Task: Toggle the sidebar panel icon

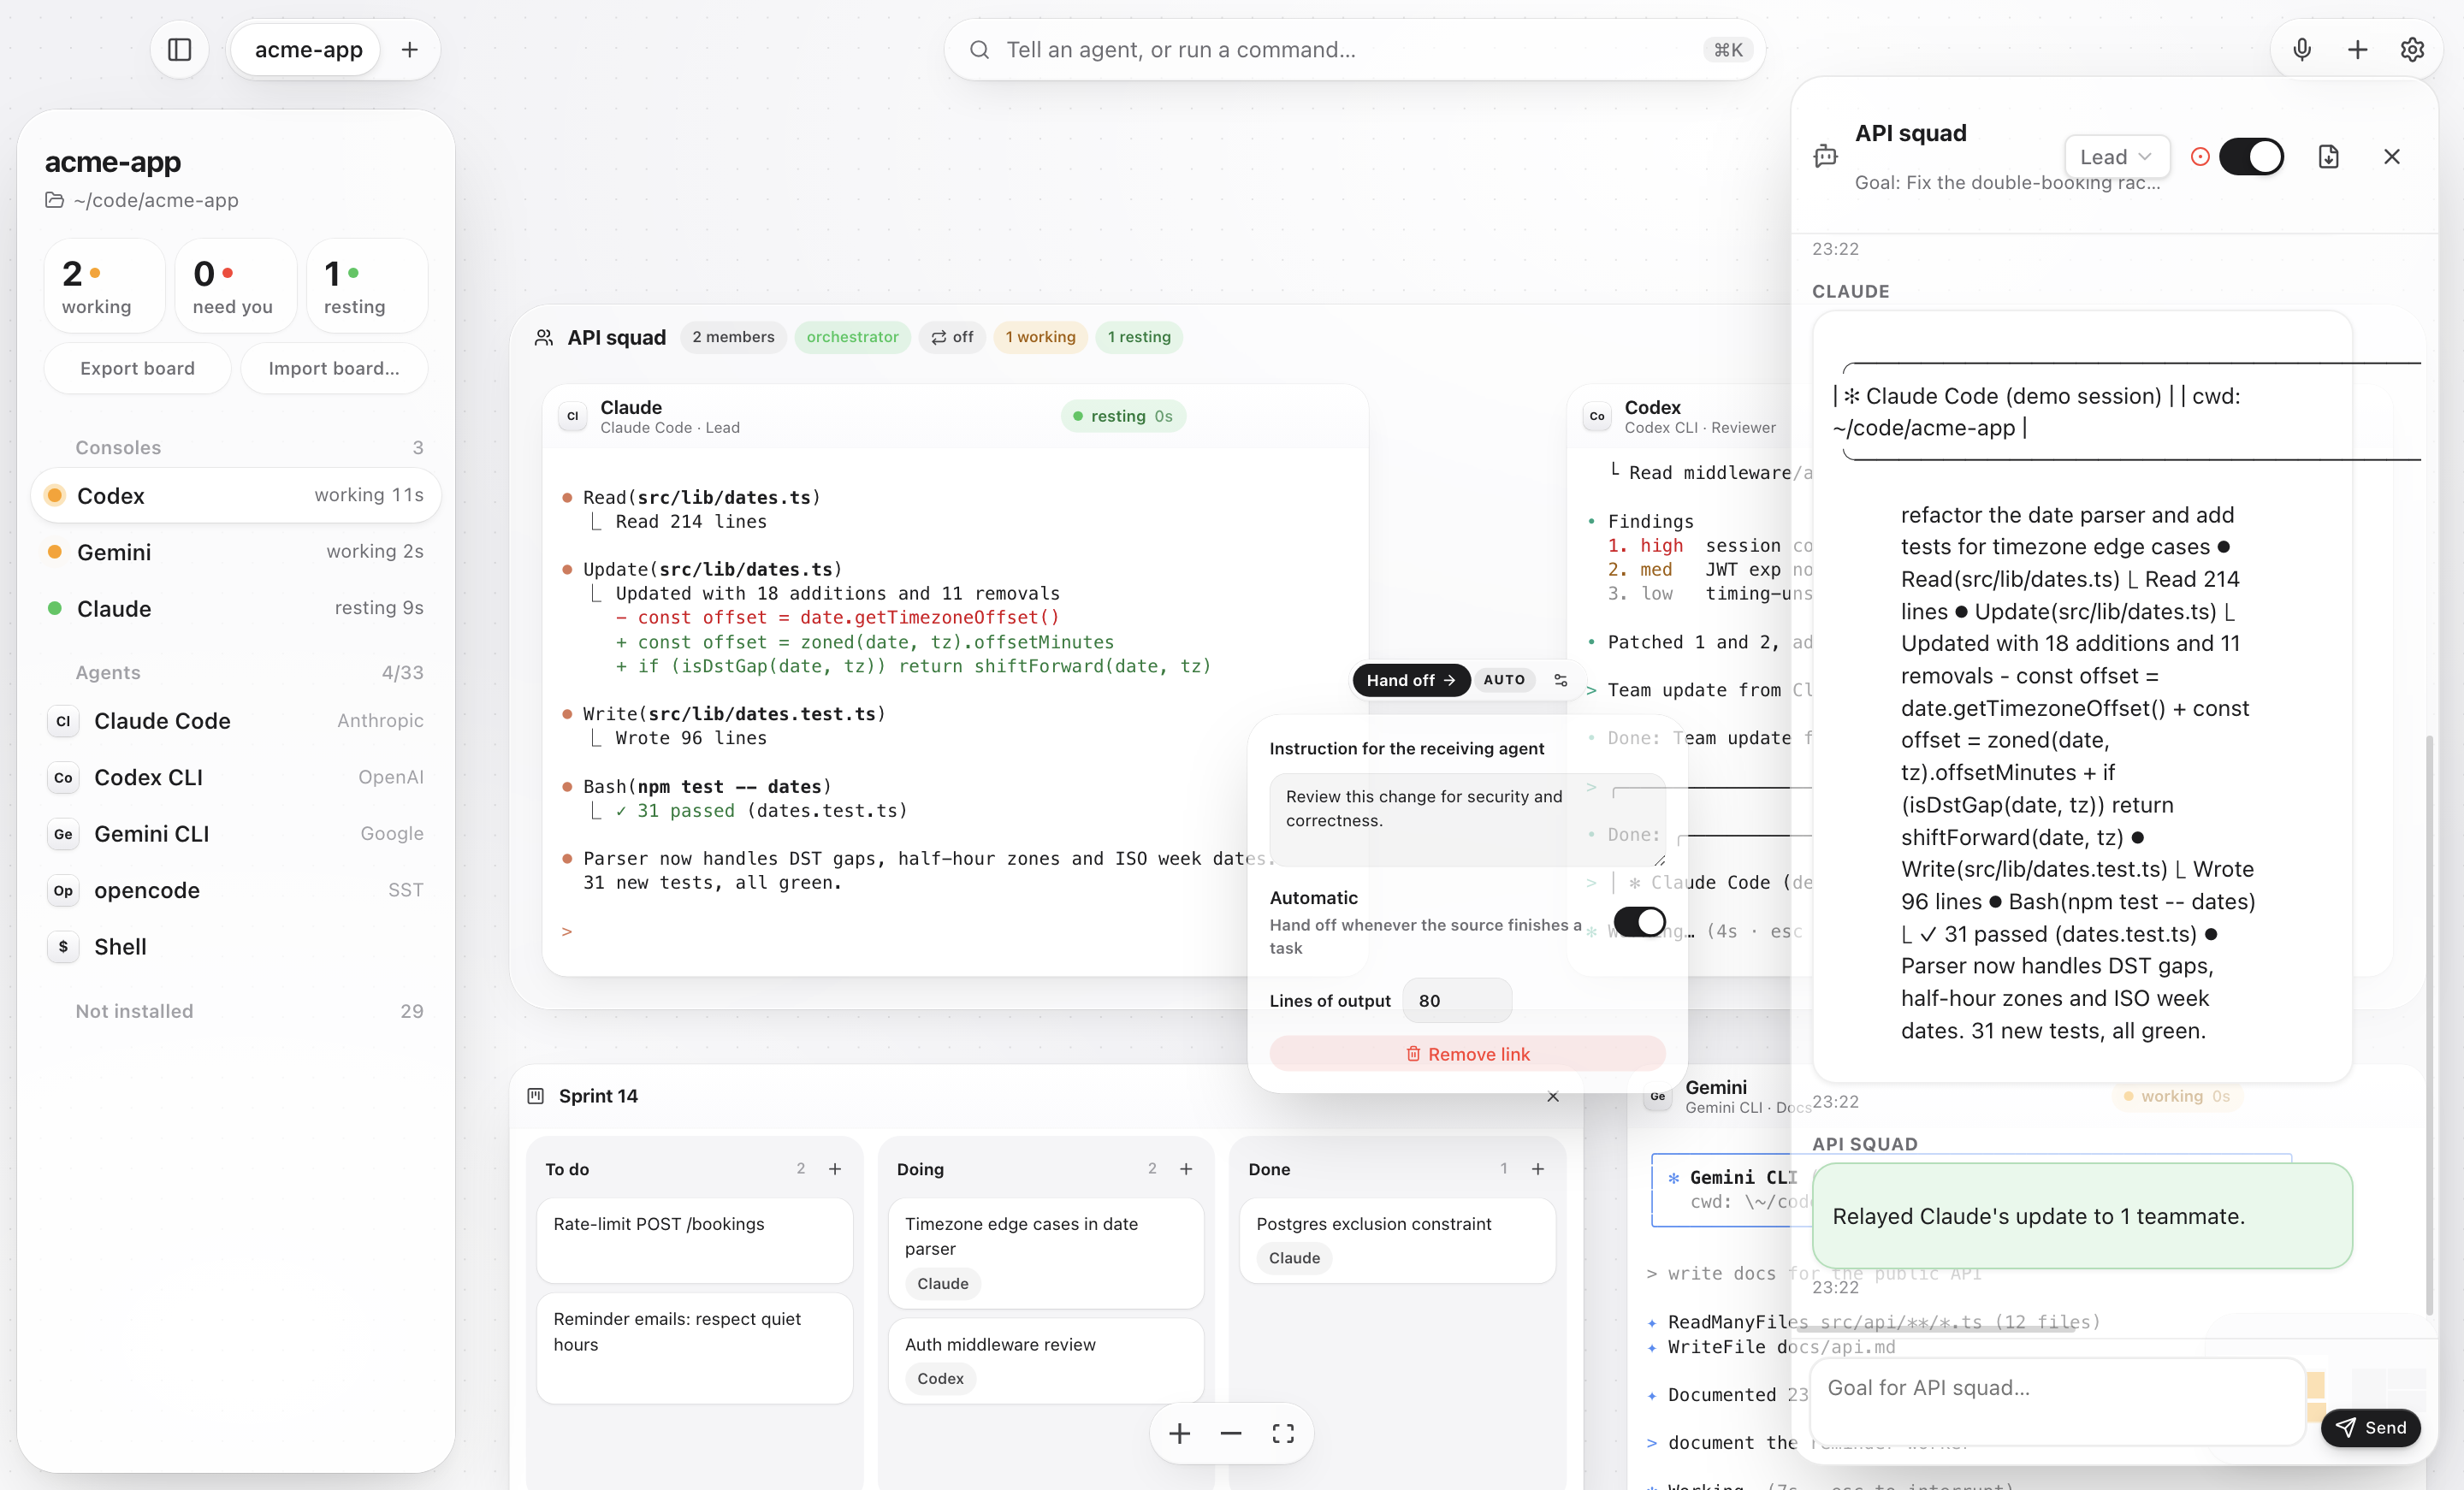Action: (179, 50)
